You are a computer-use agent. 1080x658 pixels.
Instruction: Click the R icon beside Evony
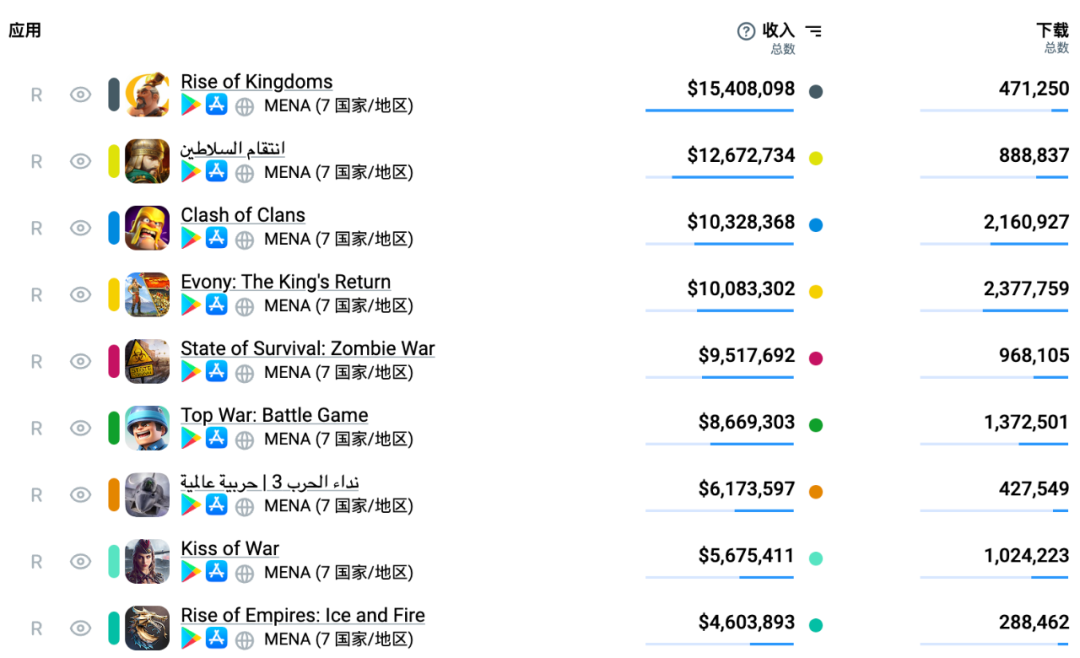37,295
